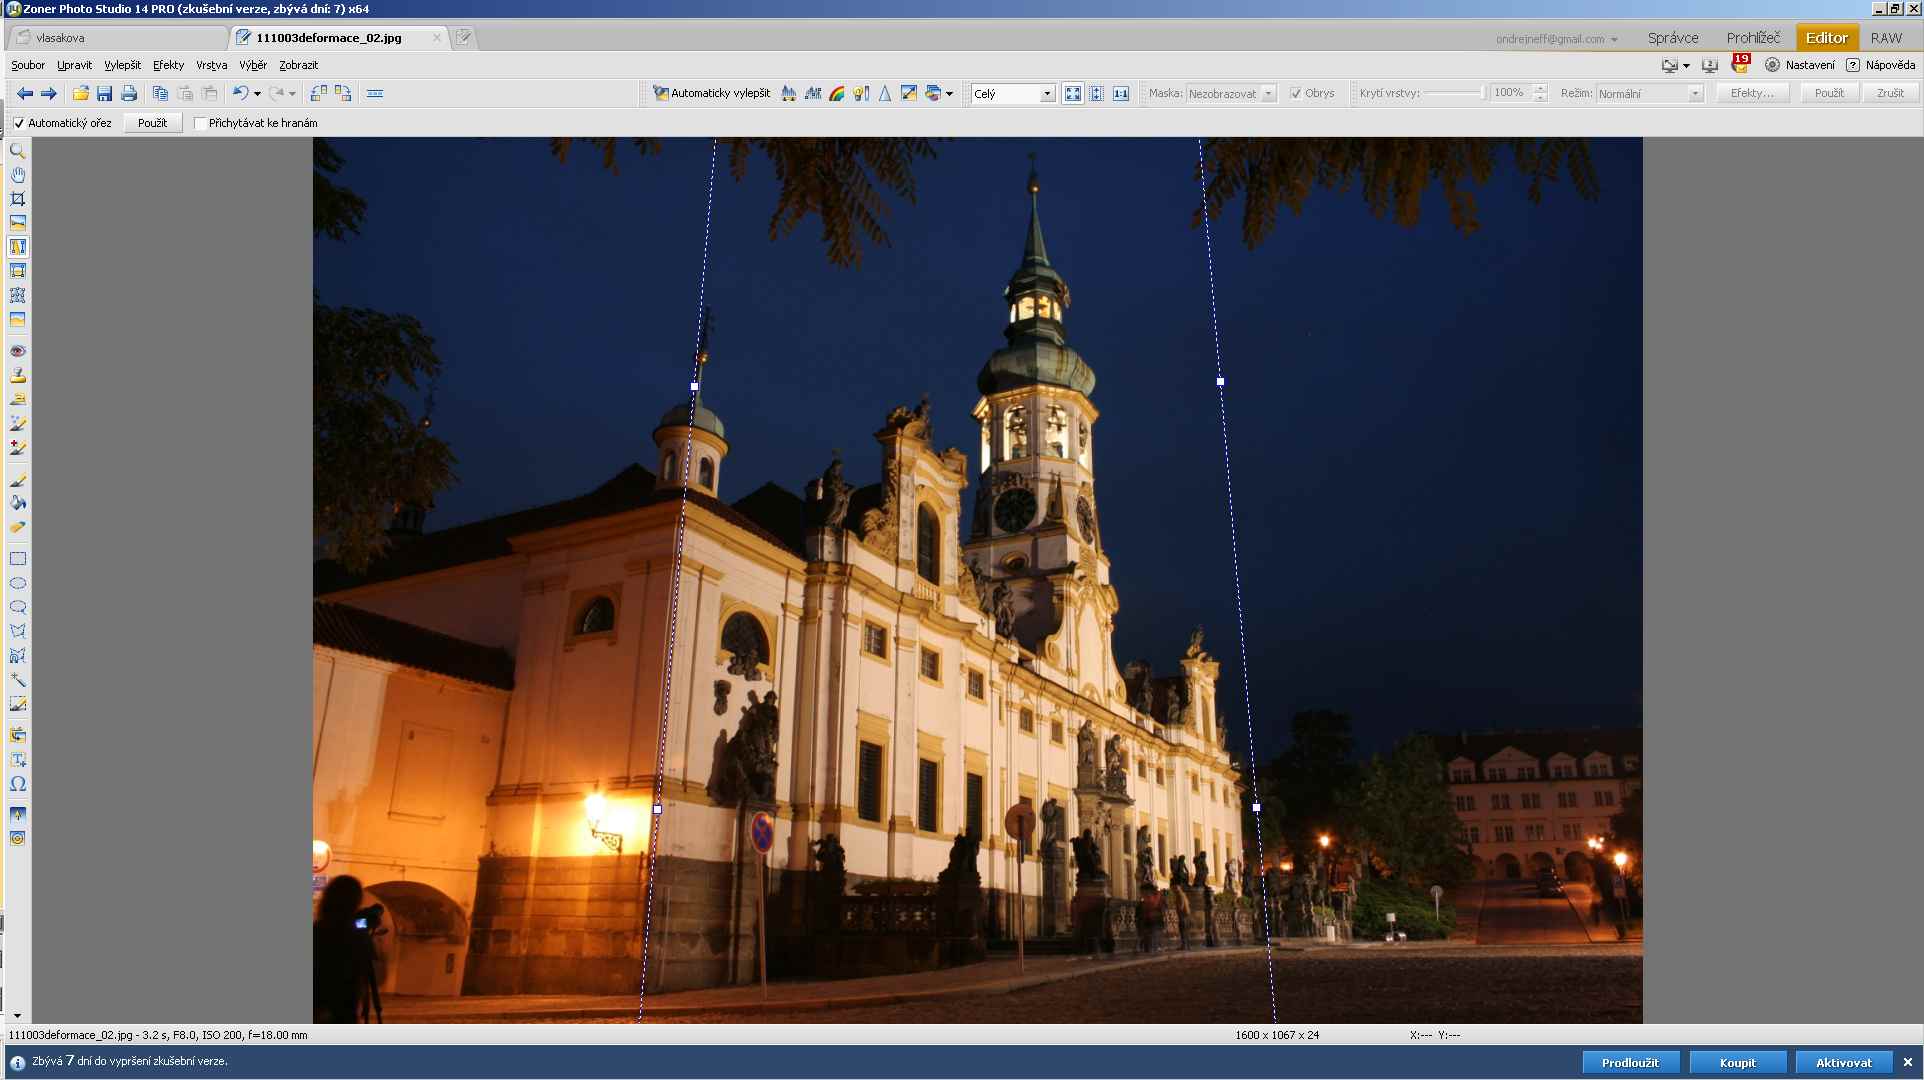Click the Koupit button

tap(1737, 1062)
